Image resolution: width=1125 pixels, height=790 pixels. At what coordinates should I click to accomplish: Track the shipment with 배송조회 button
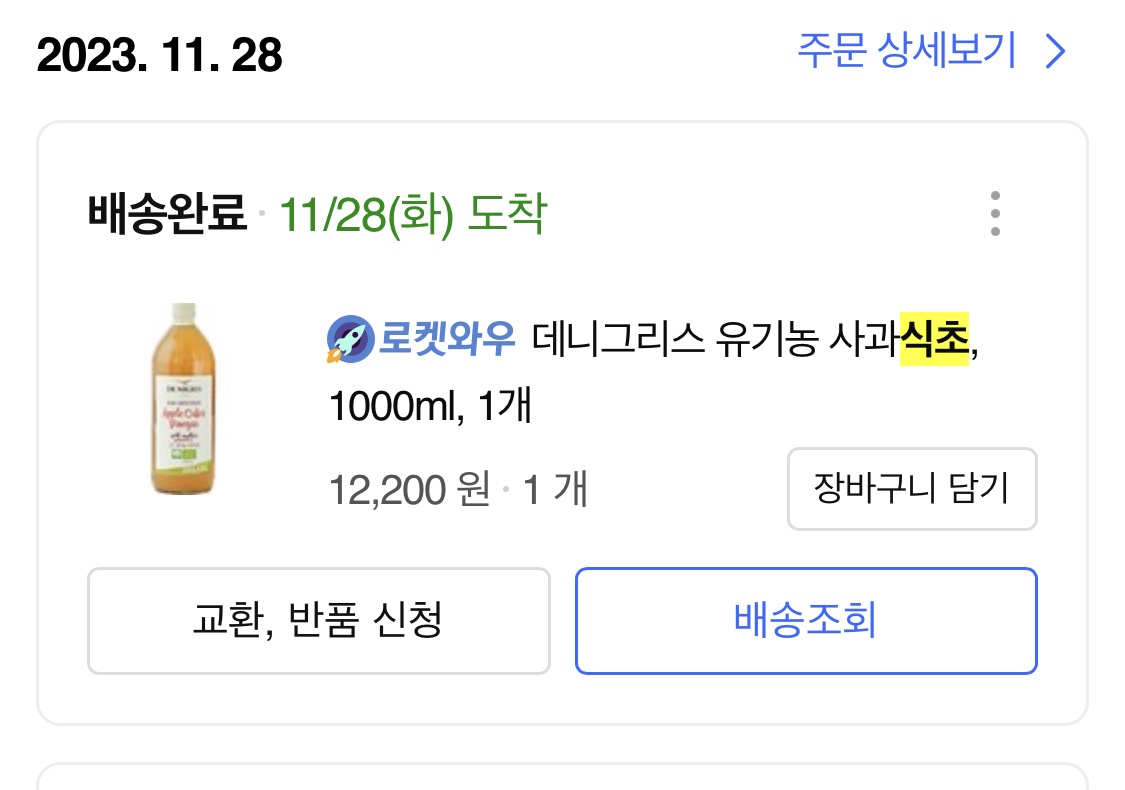(x=806, y=620)
